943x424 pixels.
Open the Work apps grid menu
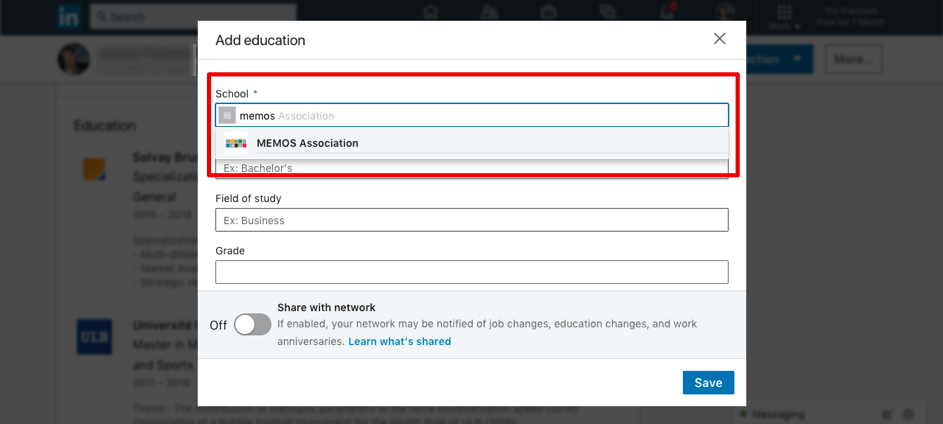784,17
